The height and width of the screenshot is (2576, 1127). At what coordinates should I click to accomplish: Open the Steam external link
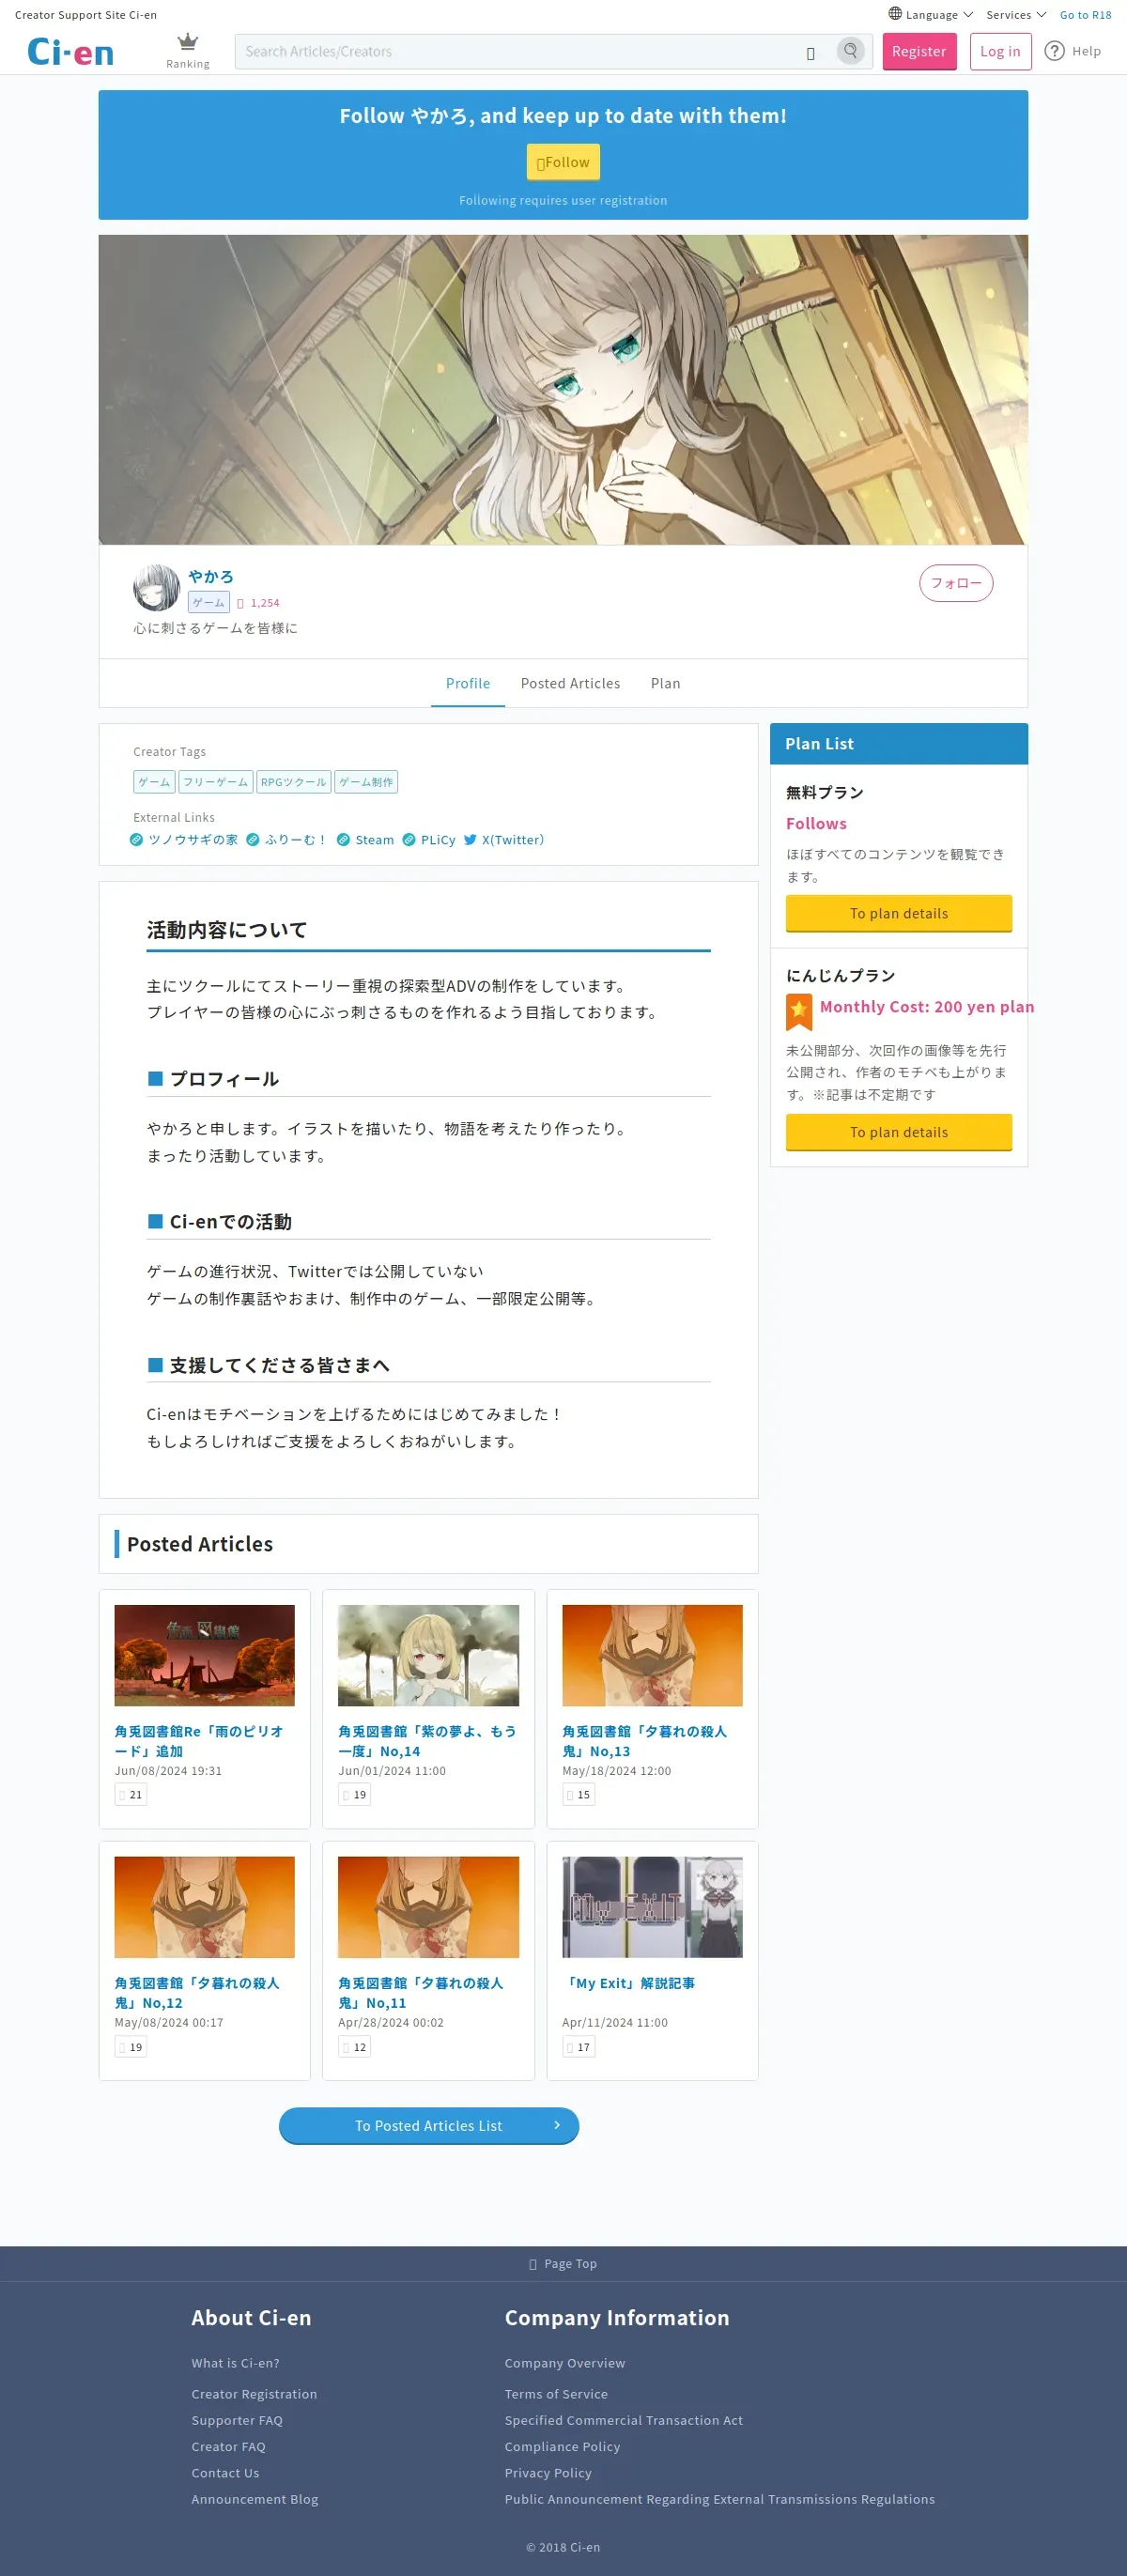[x=365, y=840]
